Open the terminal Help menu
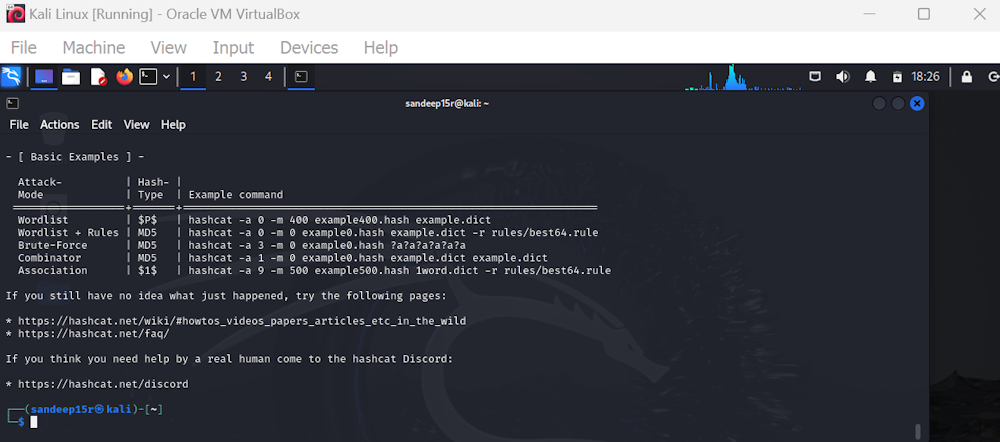This screenshot has height=442, width=1000. coord(173,124)
